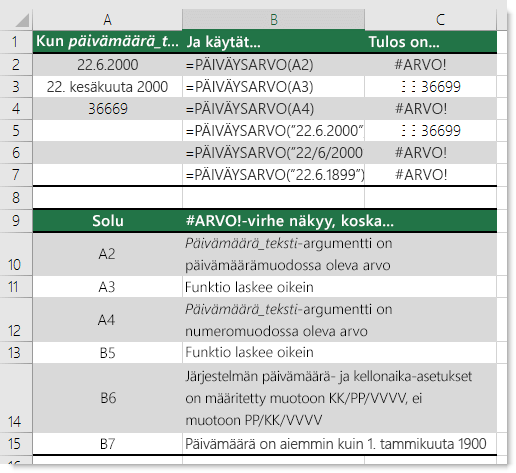
Task: Select cell '22. kesäkuuta 2000'
Action: 107,87
